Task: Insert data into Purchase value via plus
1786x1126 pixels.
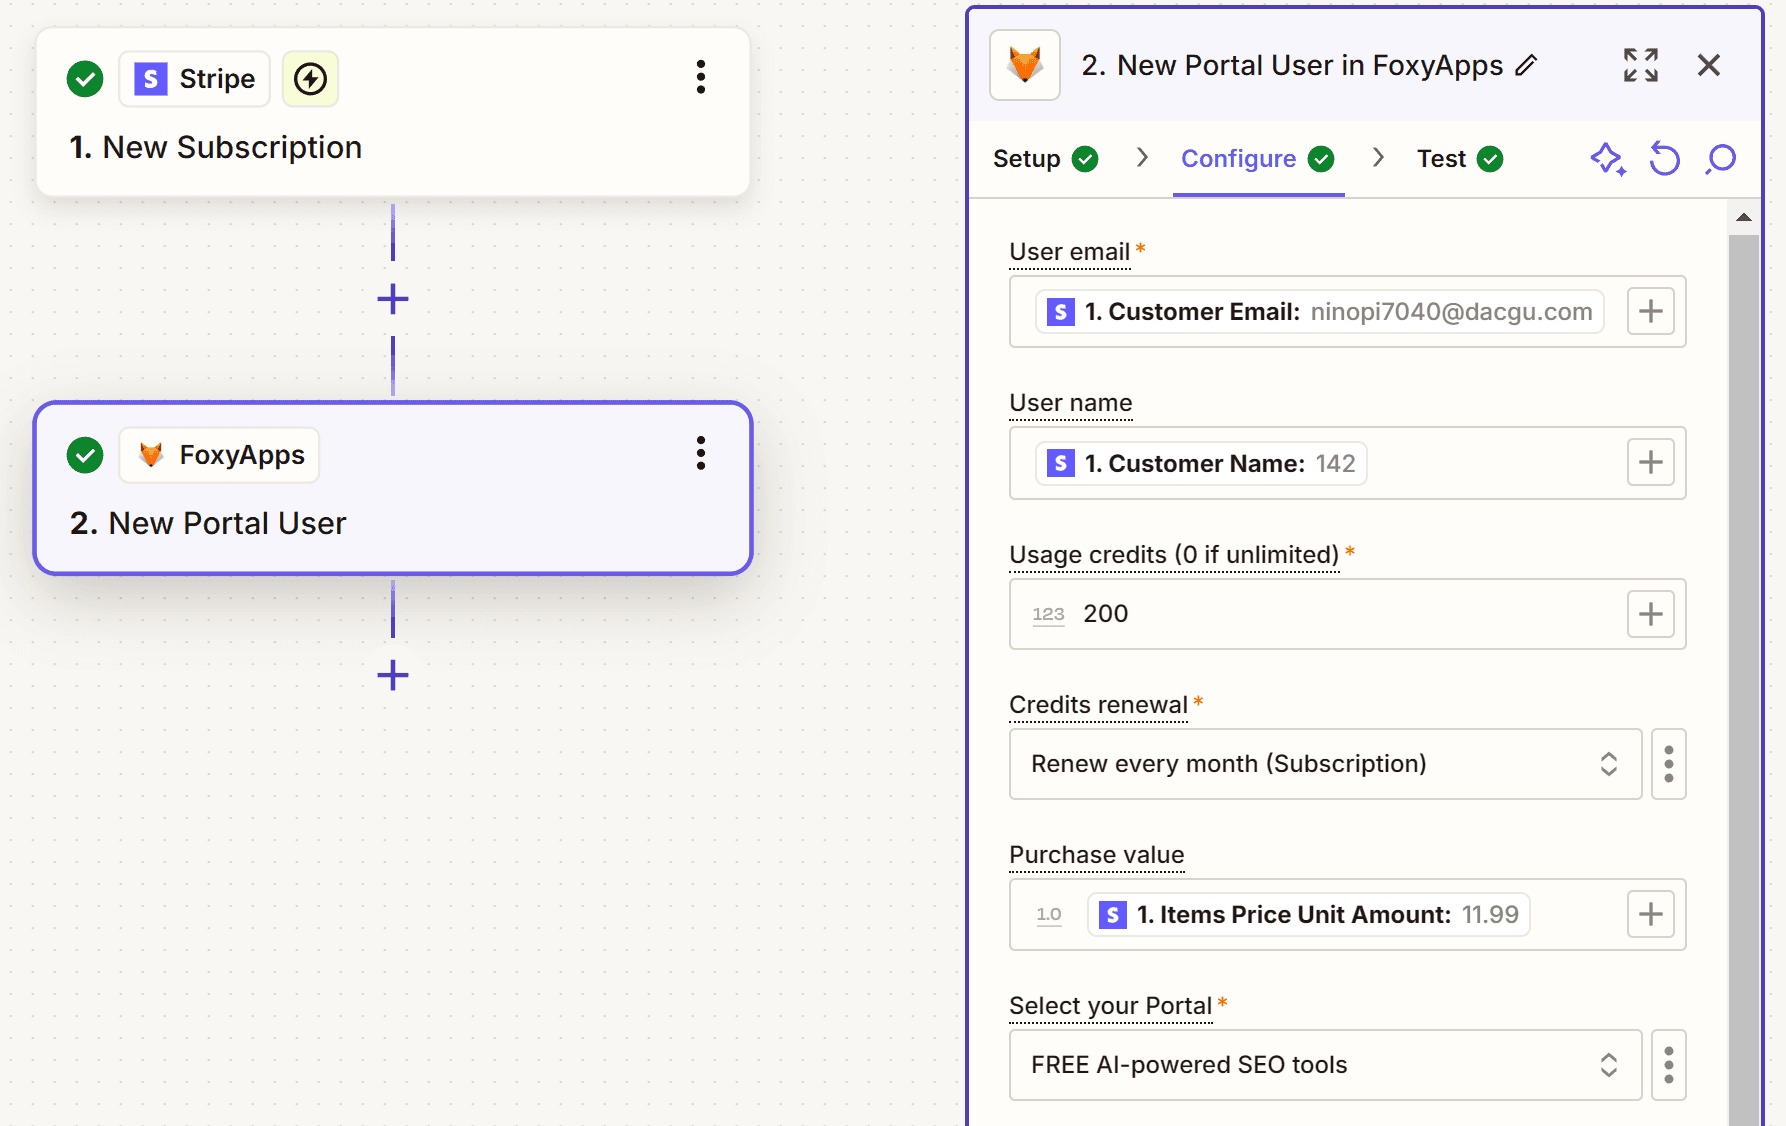Action: click(x=1651, y=913)
